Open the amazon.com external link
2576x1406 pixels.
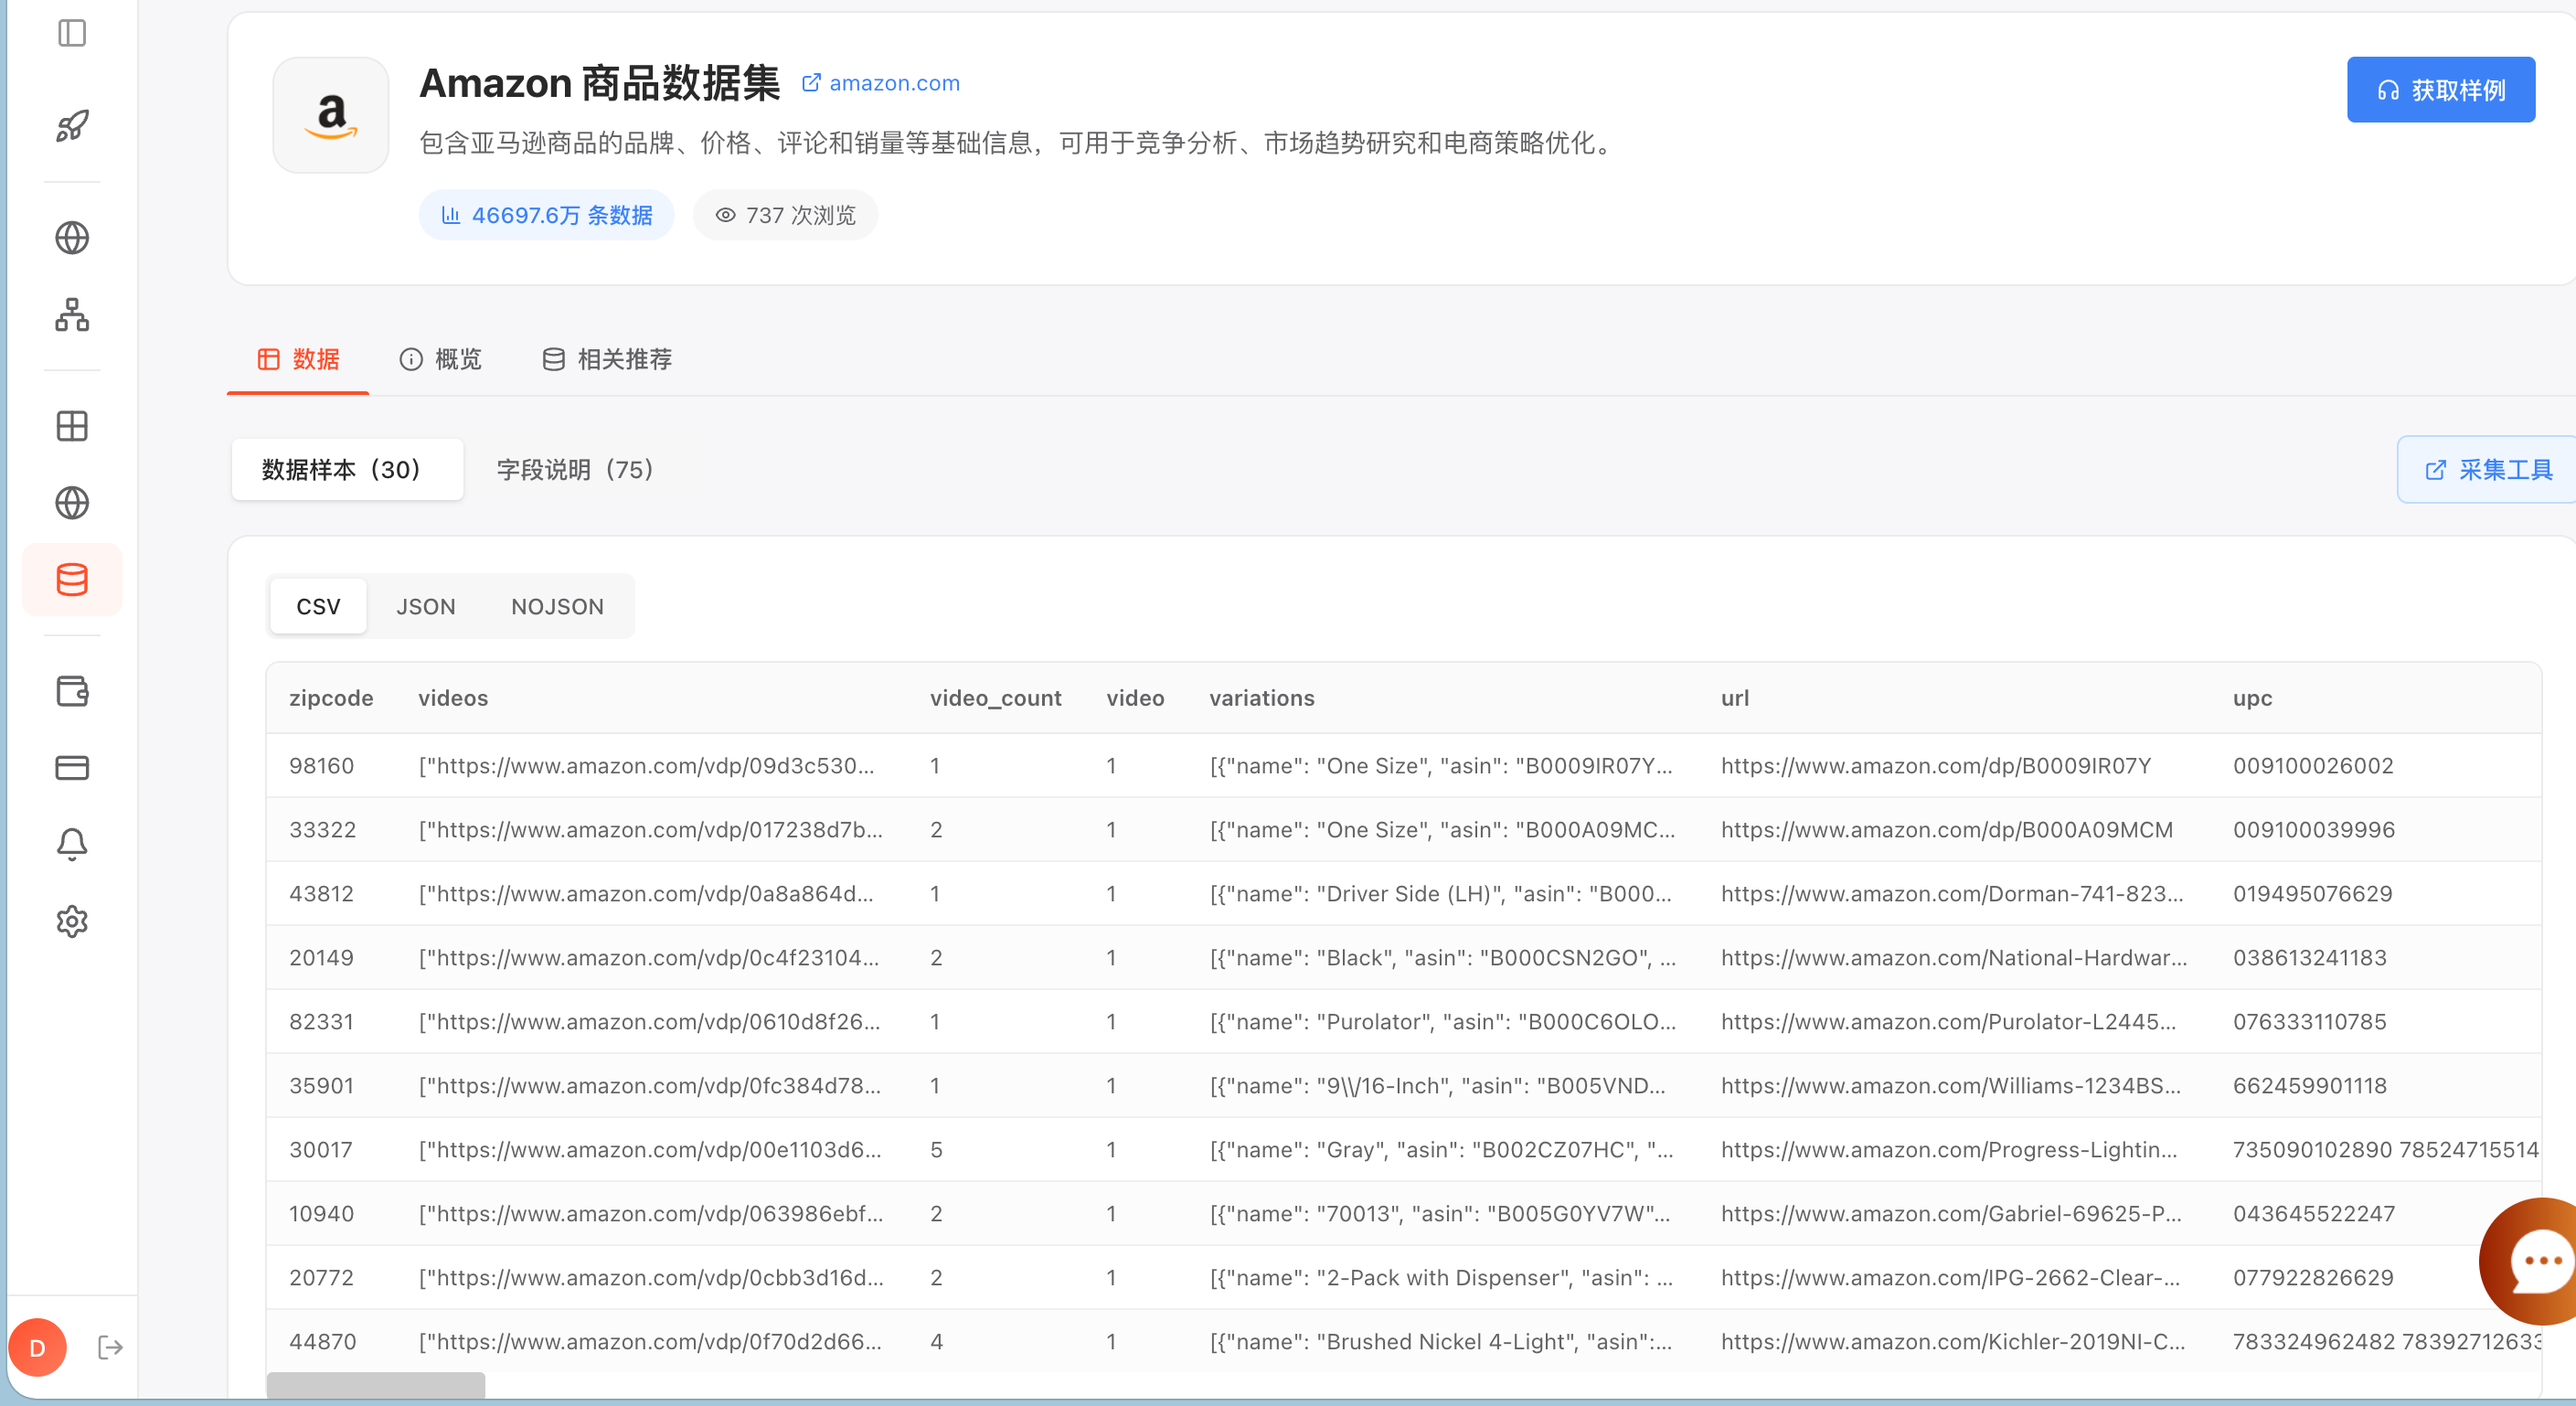tap(881, 83)
